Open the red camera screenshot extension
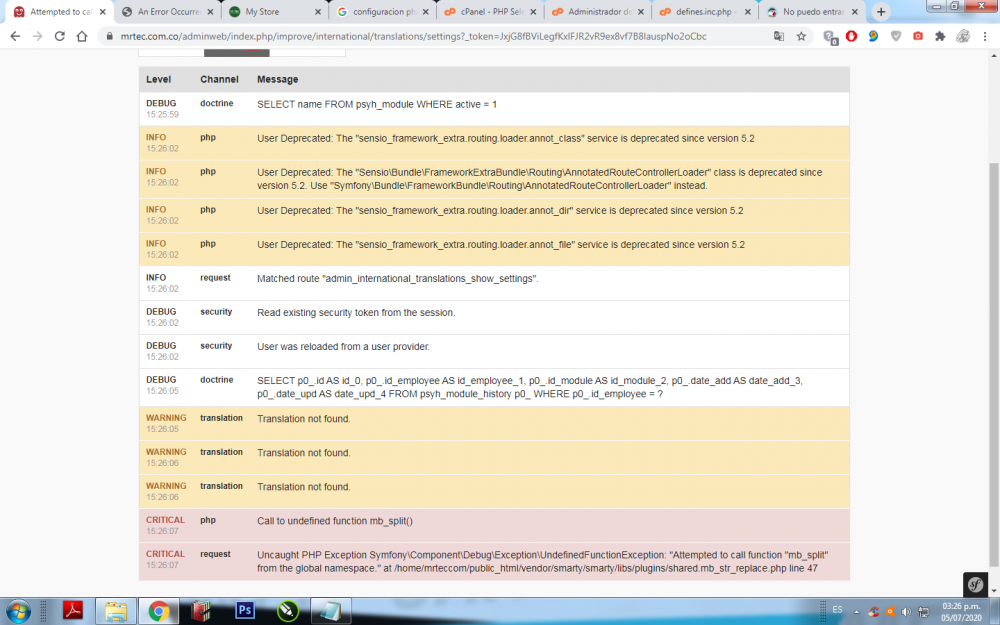 click(x=918, y=36)
